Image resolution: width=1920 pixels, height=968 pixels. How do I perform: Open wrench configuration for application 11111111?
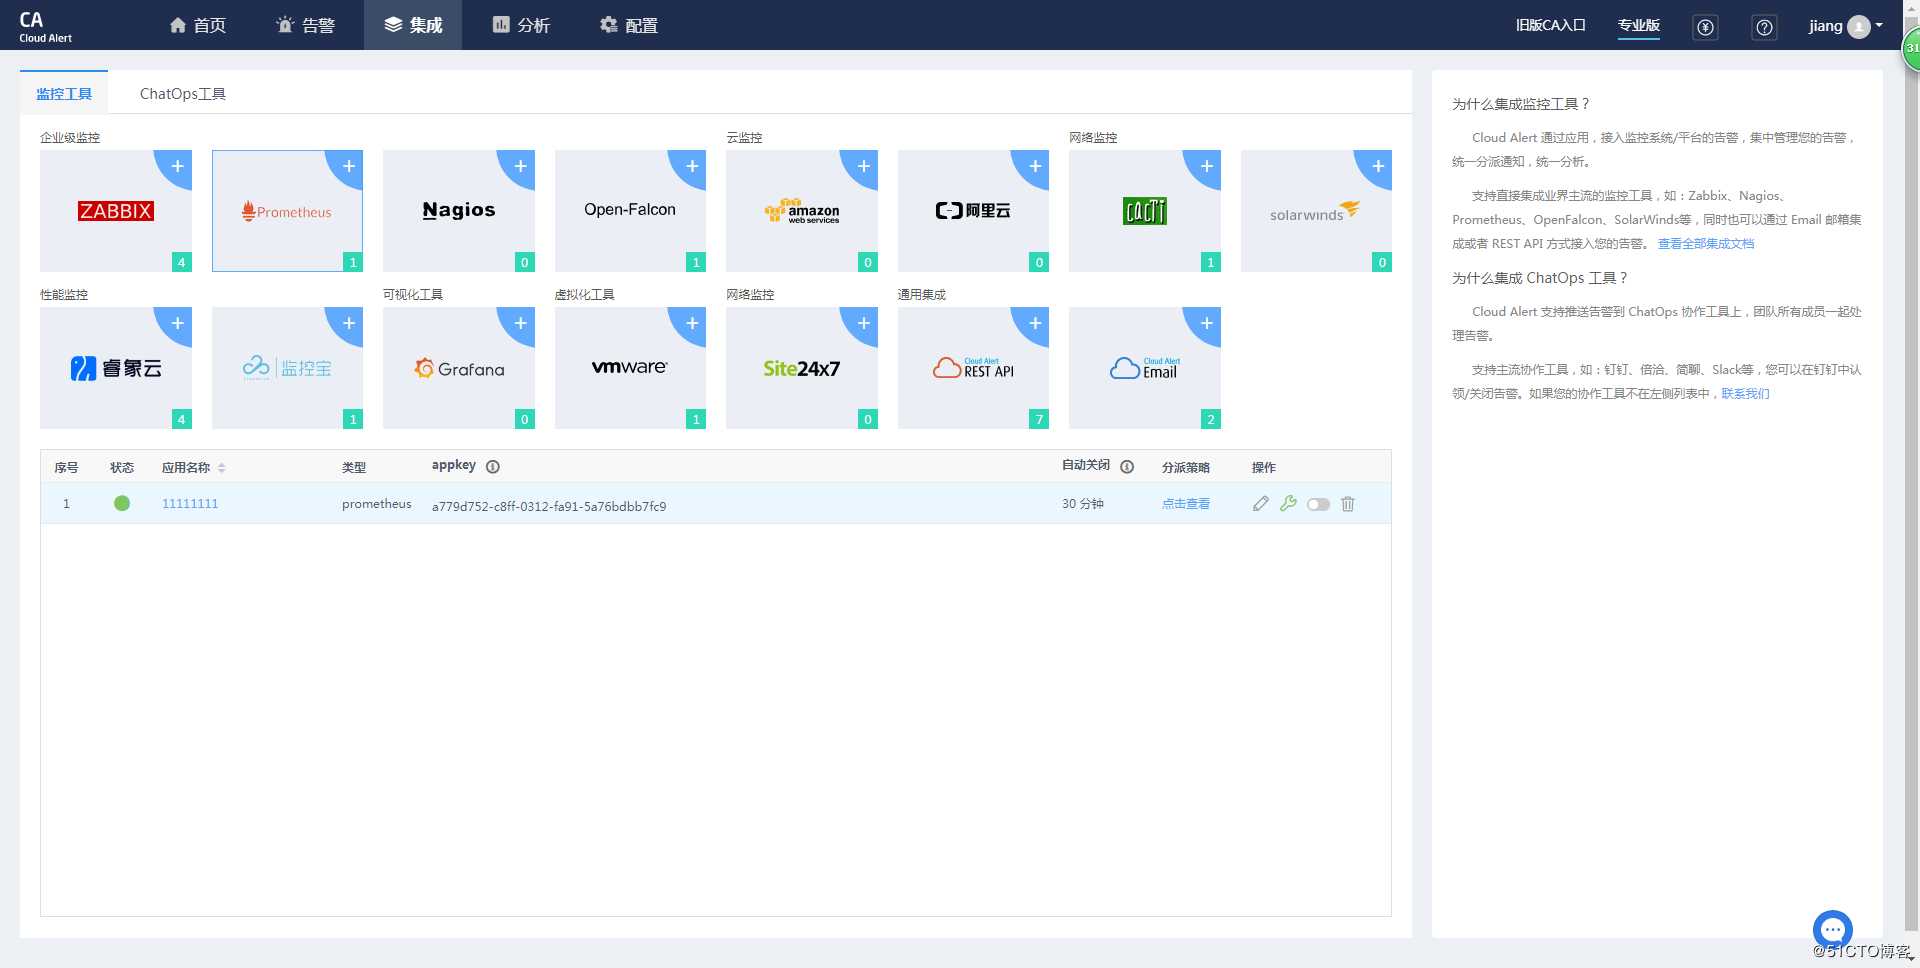pos(1288,504)
